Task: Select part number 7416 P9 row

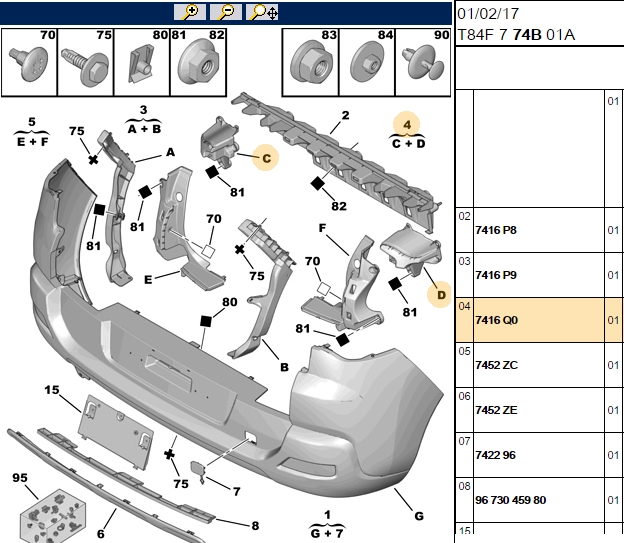Action: point(539,275)
